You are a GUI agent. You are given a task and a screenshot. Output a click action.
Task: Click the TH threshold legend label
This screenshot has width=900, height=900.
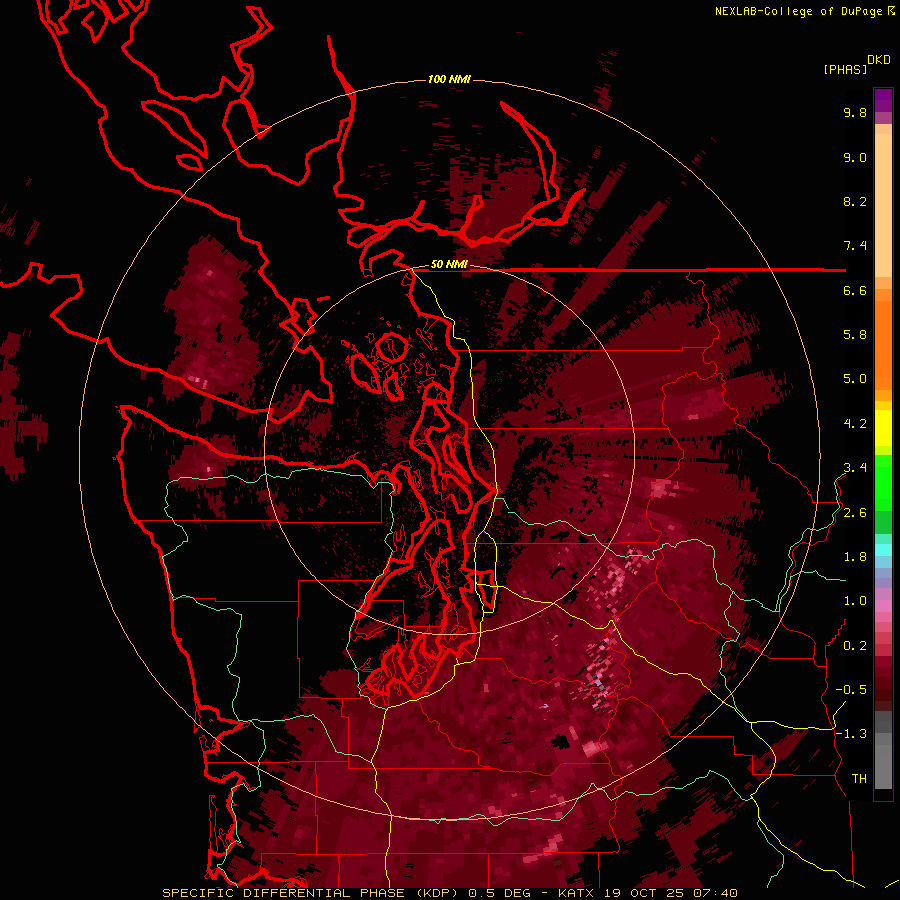[x=859, y=779]
